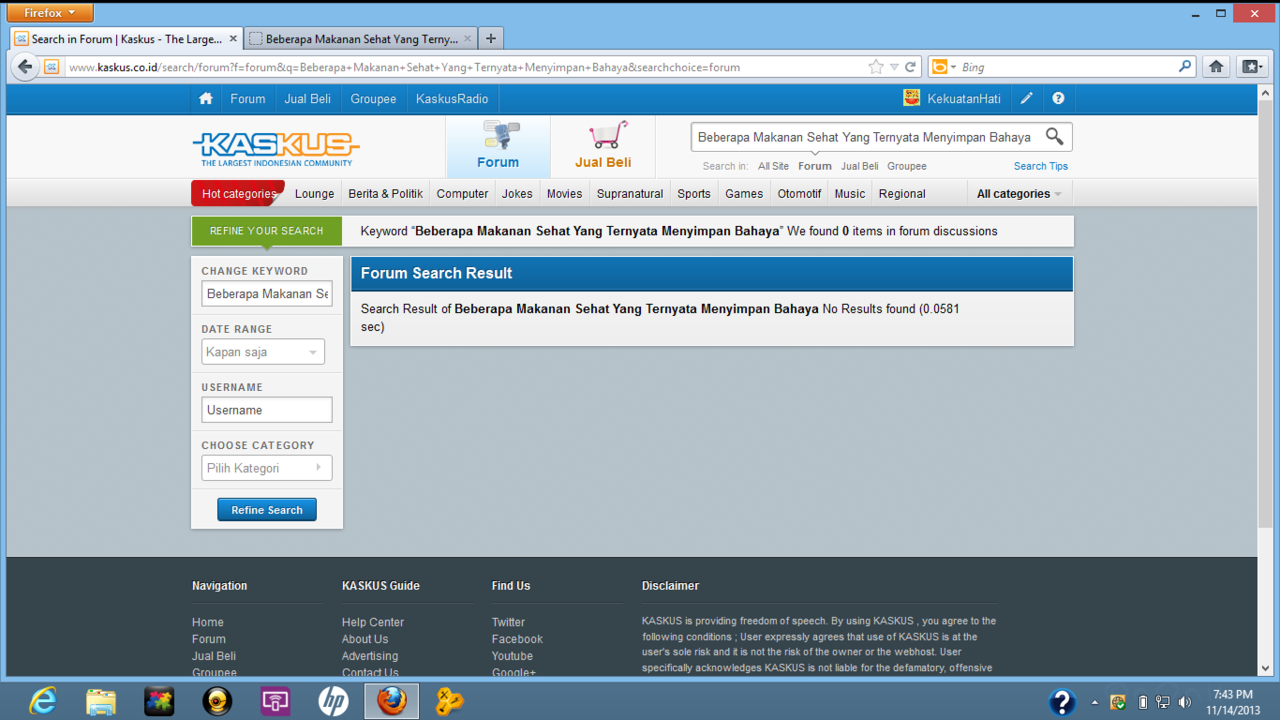
Task: Open Jual Beli in top navigation
Action: pos(308,99)
